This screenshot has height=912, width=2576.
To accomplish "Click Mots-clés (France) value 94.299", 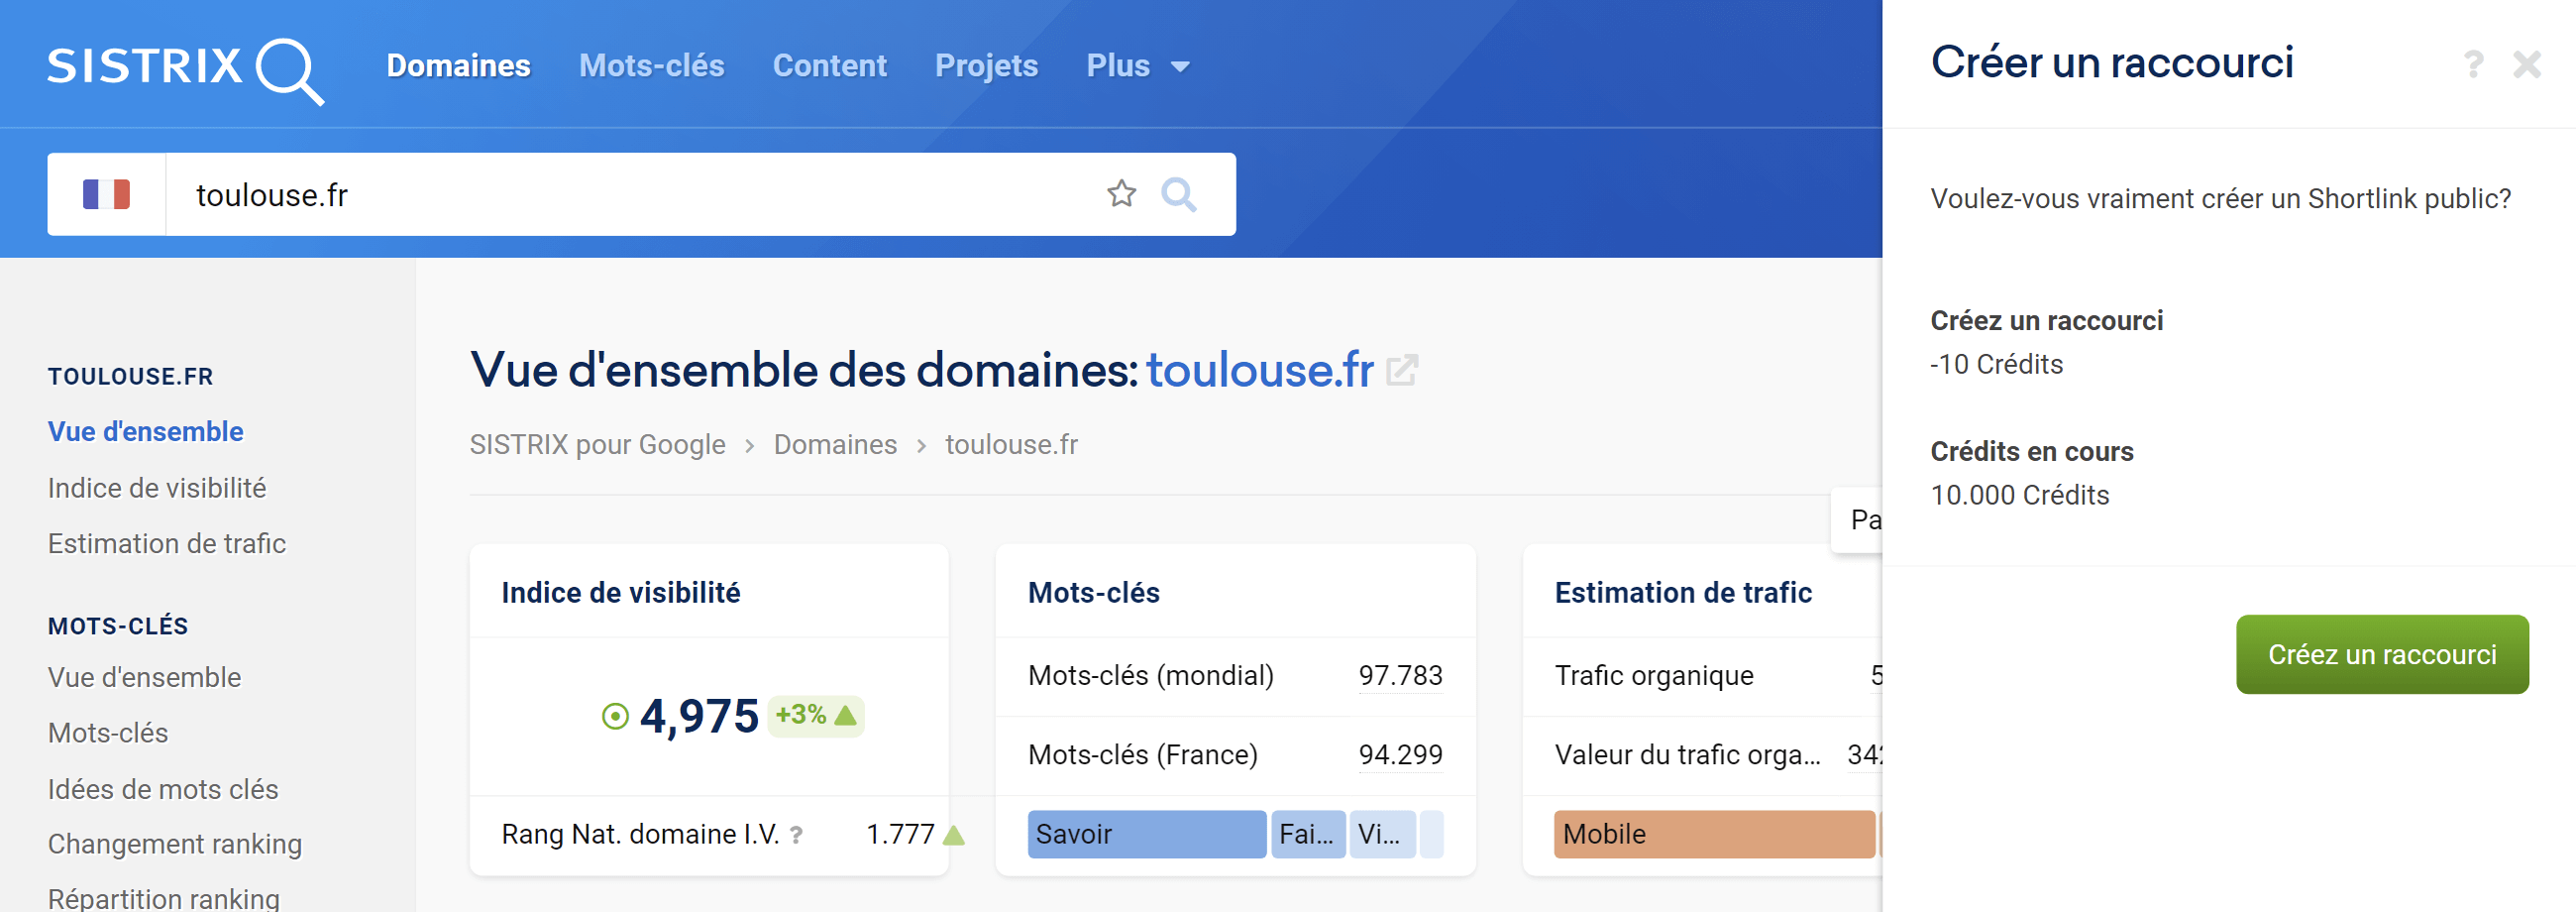I will coord(1400,754).
